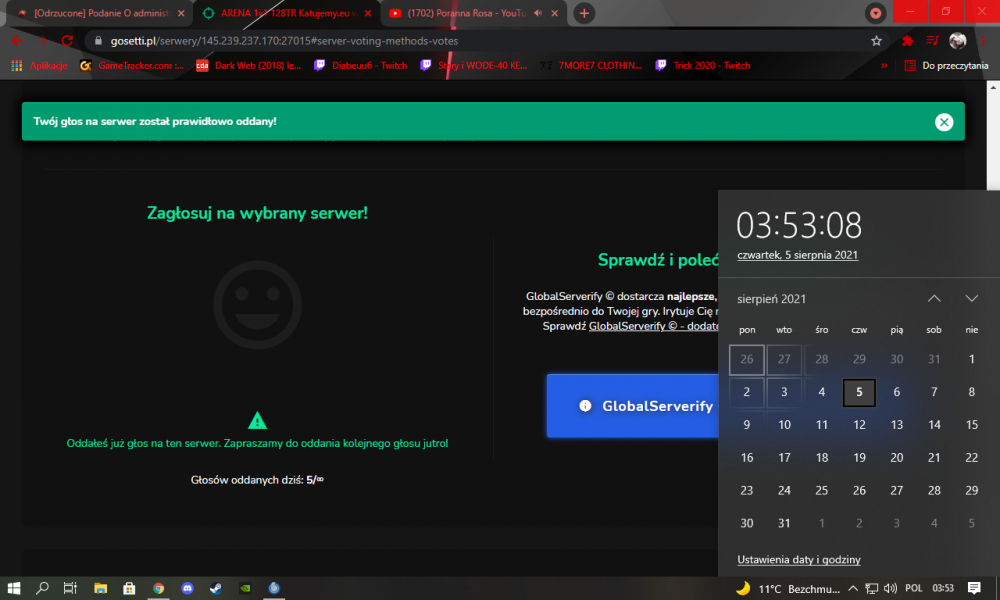The width and height of the screenshot is (1000, 600).
Task: Click czwartek, 5 sierpnia 2021 date link
Action: click(797, 255)
